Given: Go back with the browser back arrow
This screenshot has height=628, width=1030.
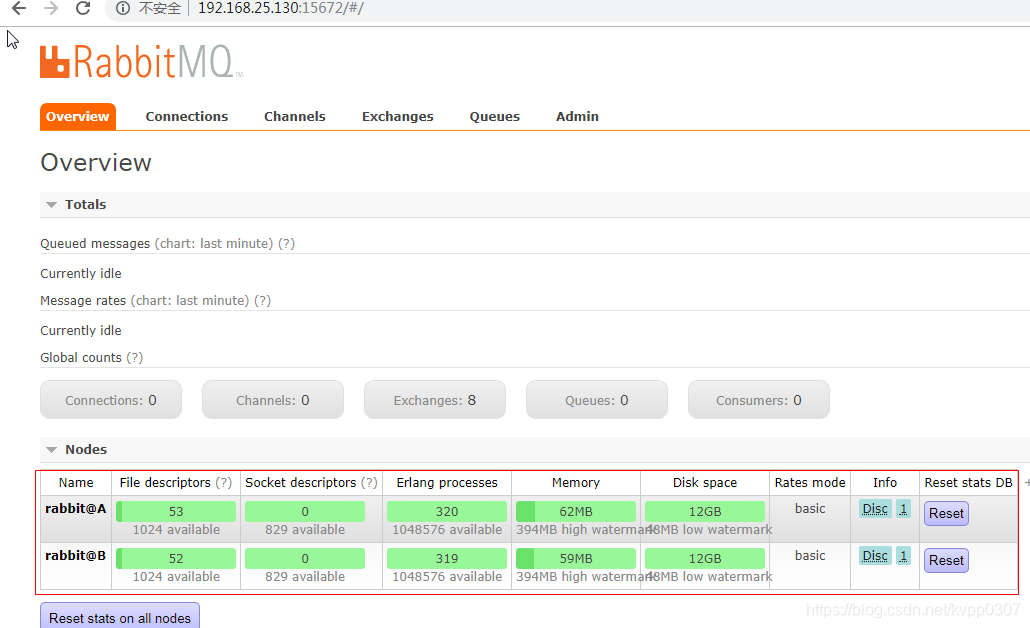Looking at the screenshot, I should (x=19, y=9).
